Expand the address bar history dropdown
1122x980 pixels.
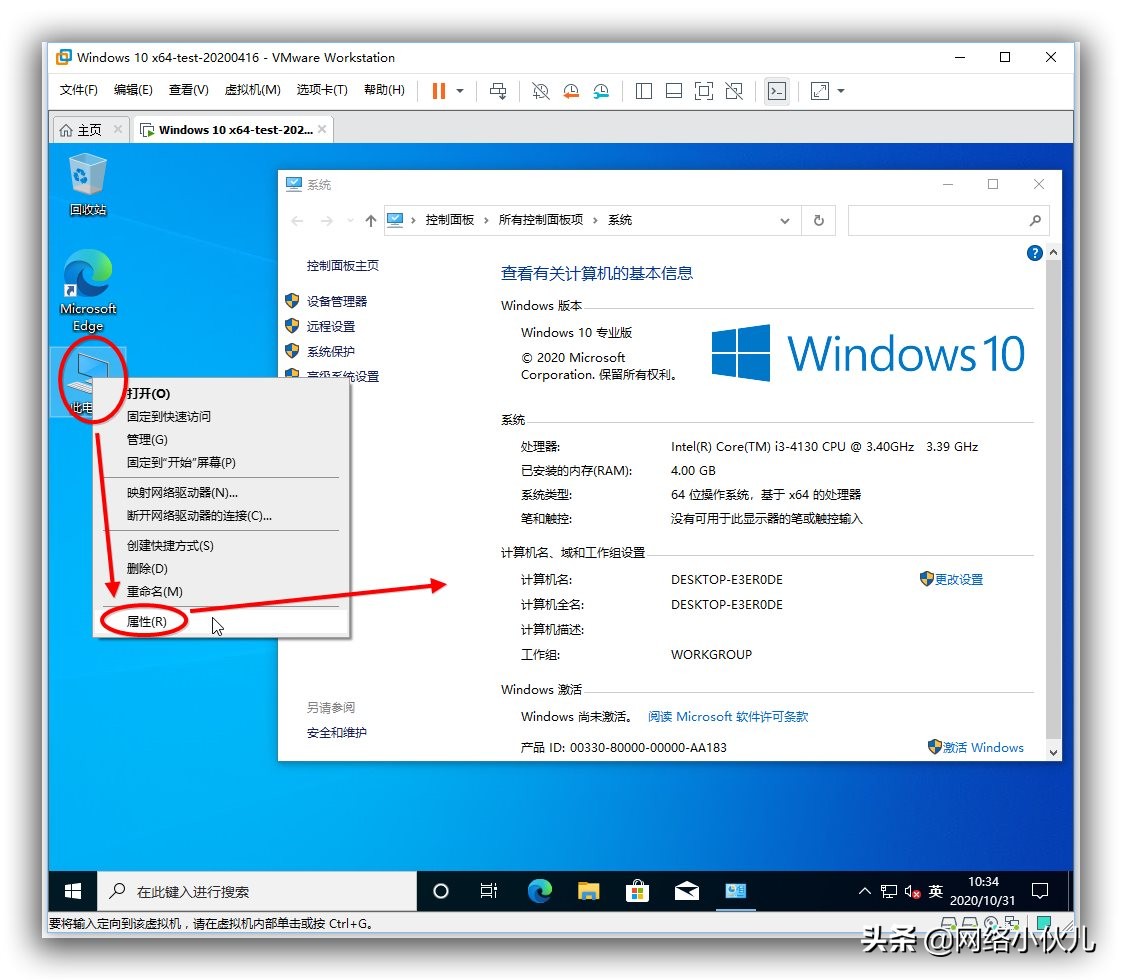(x=785, y=220)
